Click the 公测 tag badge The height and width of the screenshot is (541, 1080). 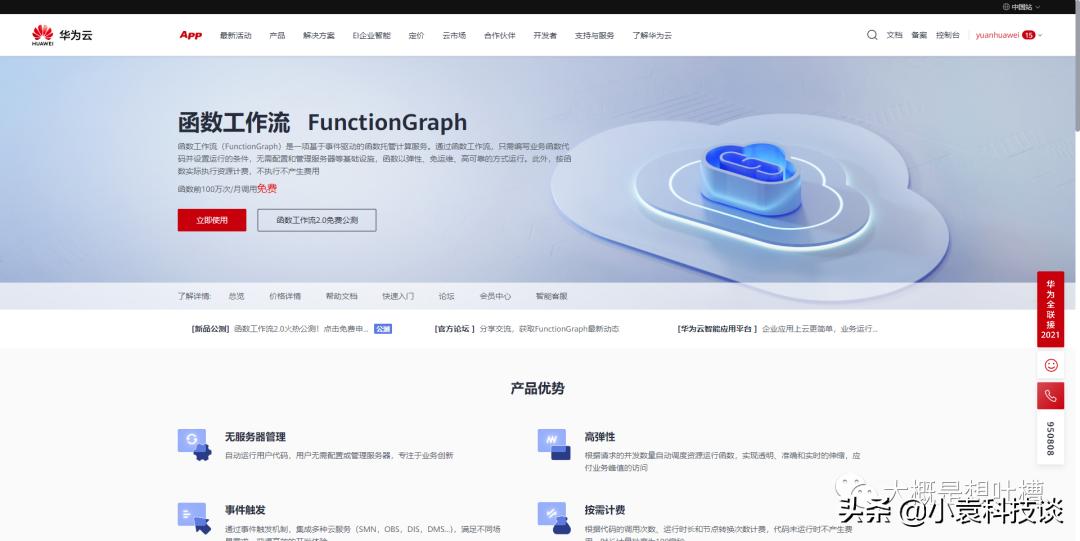[383, 329]
